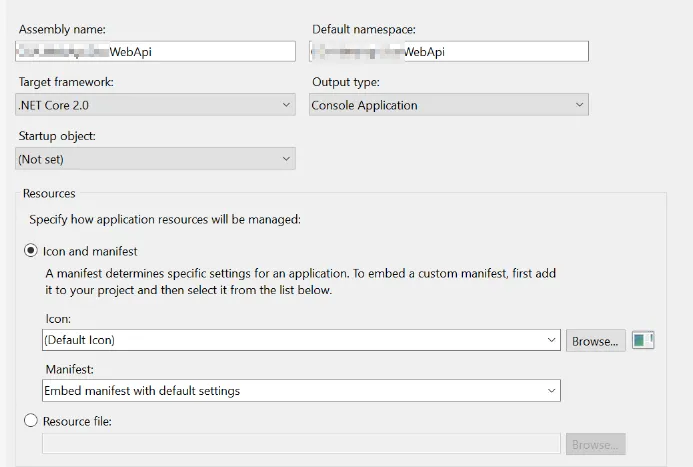Select the Icon and manifest radio button
Viewport: 693px width, 467px height.
31,252
